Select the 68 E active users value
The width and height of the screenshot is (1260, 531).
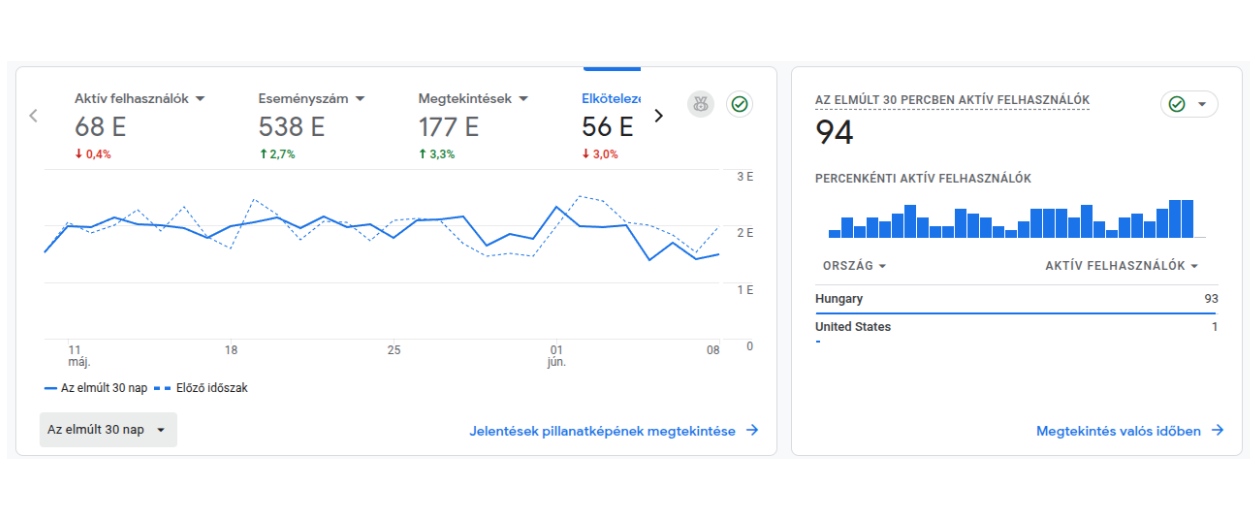100,128
